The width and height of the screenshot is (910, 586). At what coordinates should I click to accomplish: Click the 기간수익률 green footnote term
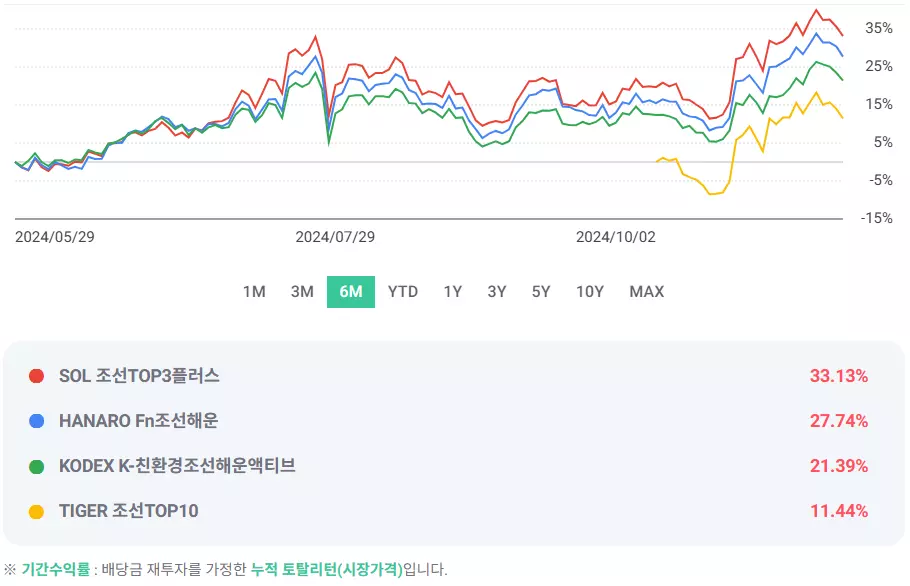(x=56, y=569)
